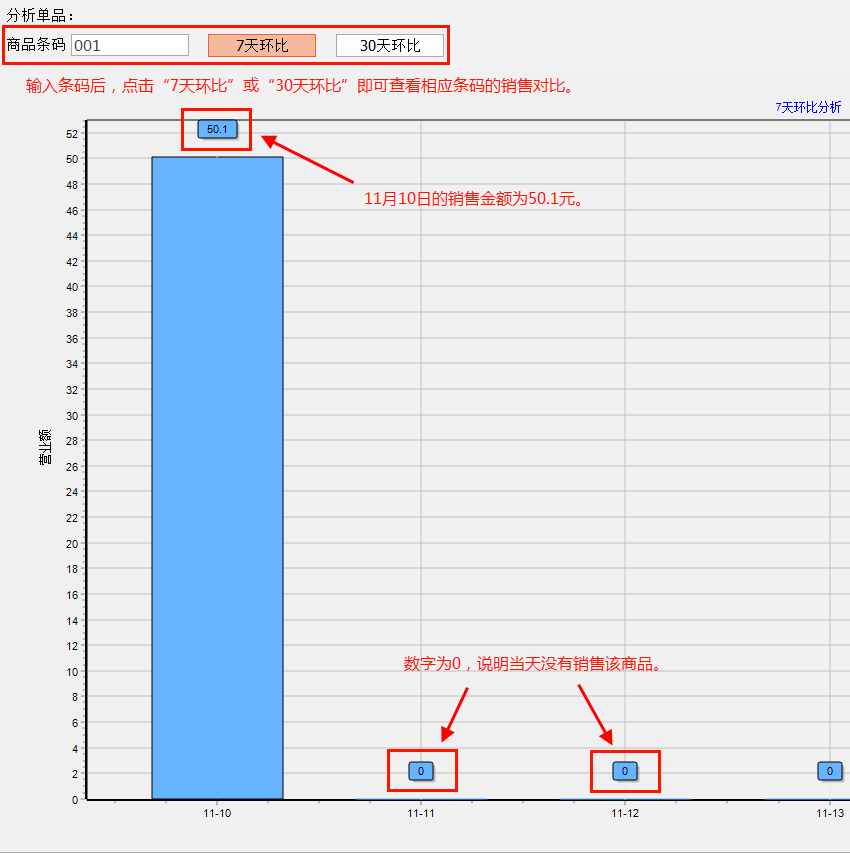Click the 0 label above 11-12
850x853 pixels.
point(625,771)
